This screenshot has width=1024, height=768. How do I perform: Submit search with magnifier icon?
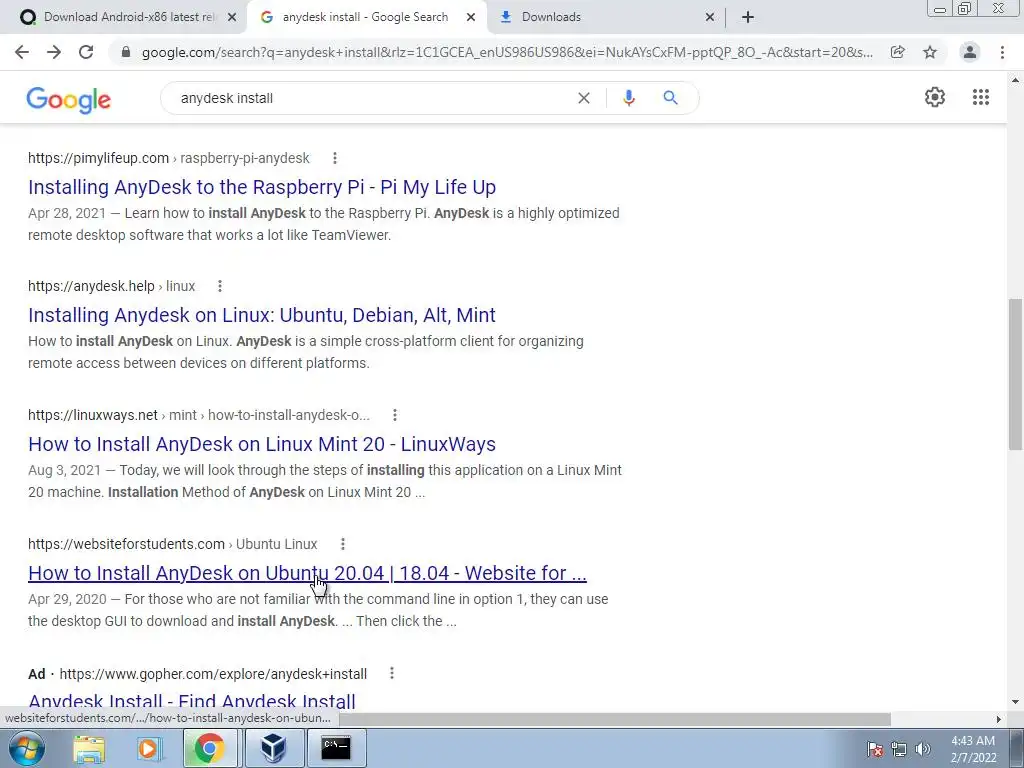click(x=670, y=98)
